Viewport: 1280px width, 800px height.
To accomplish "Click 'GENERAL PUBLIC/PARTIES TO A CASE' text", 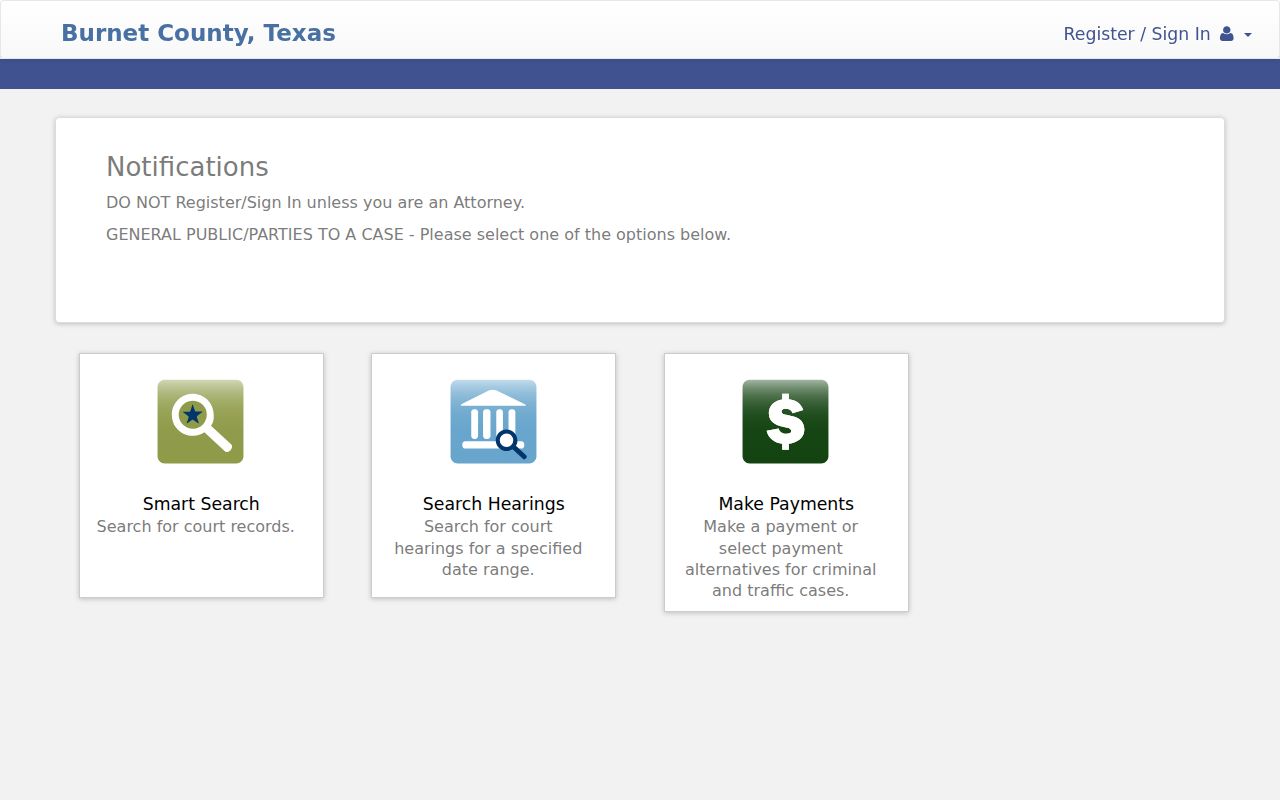I will (418, 235).
